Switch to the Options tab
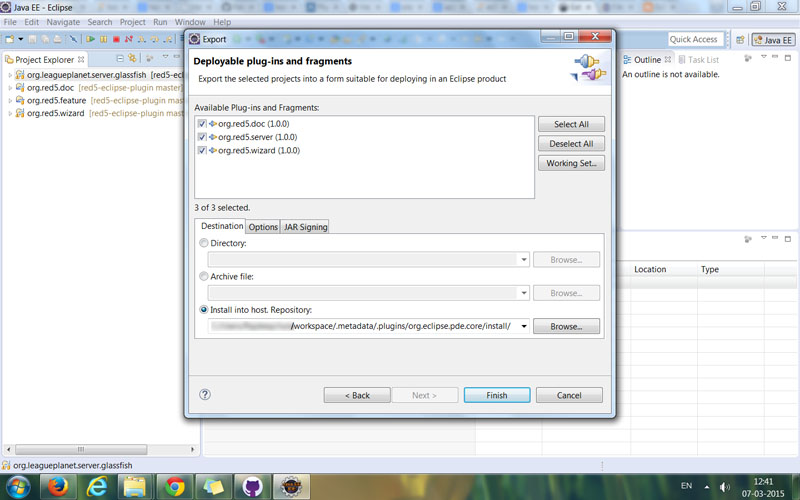 click(x=263, y=227)
